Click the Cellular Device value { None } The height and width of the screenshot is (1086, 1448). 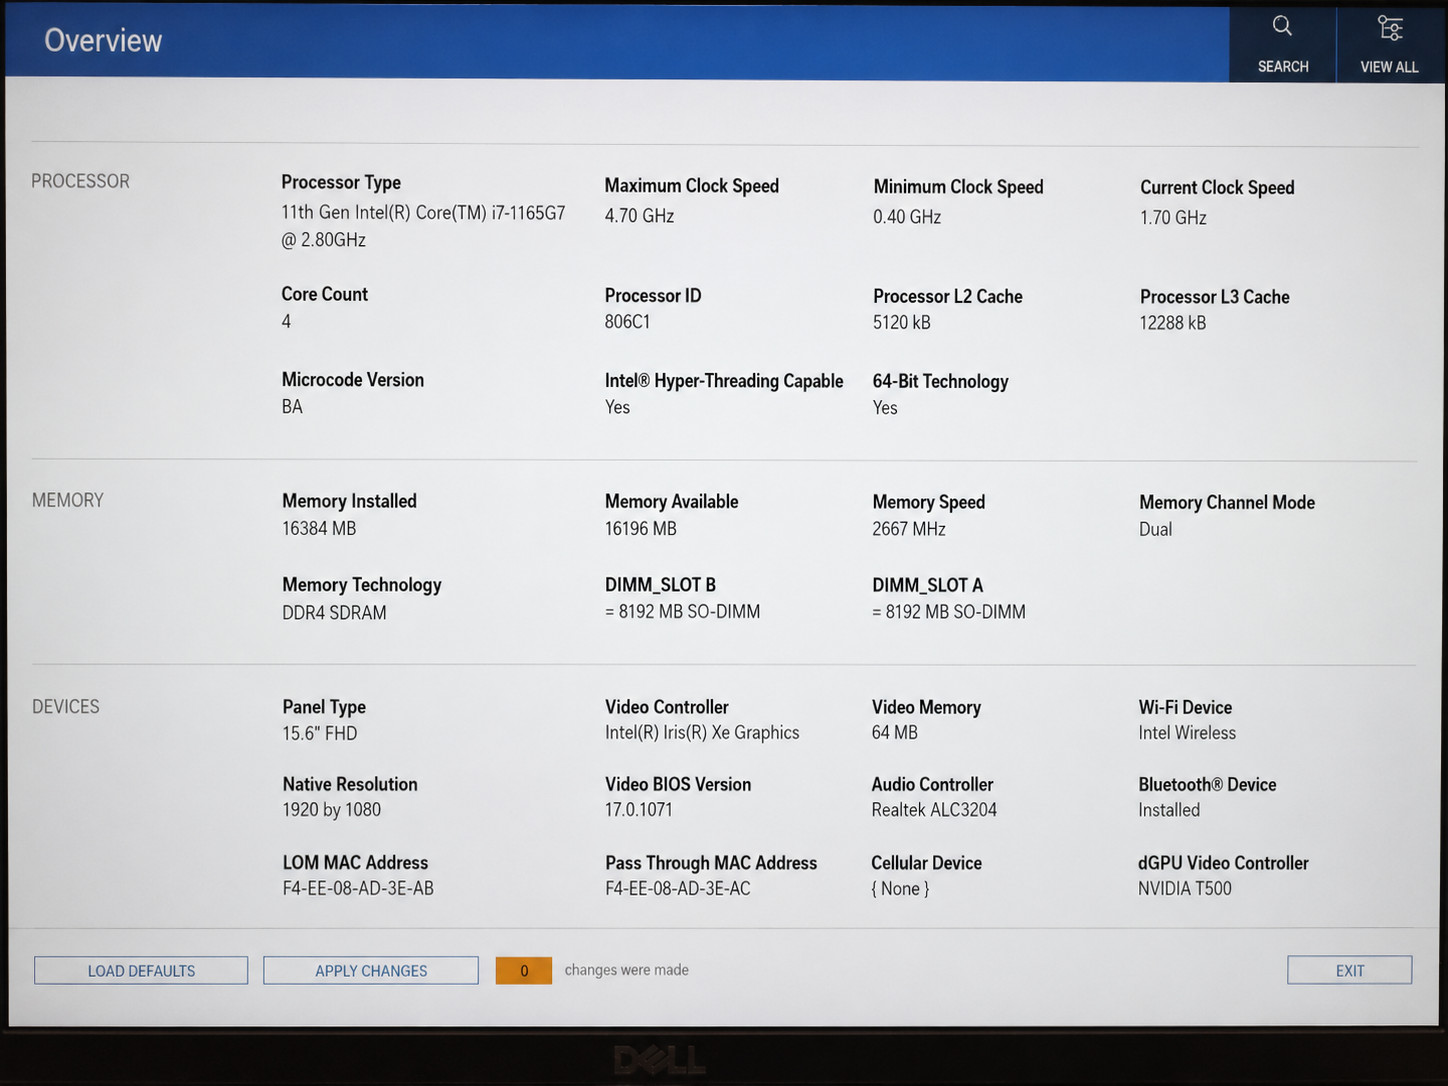[900, 888]
